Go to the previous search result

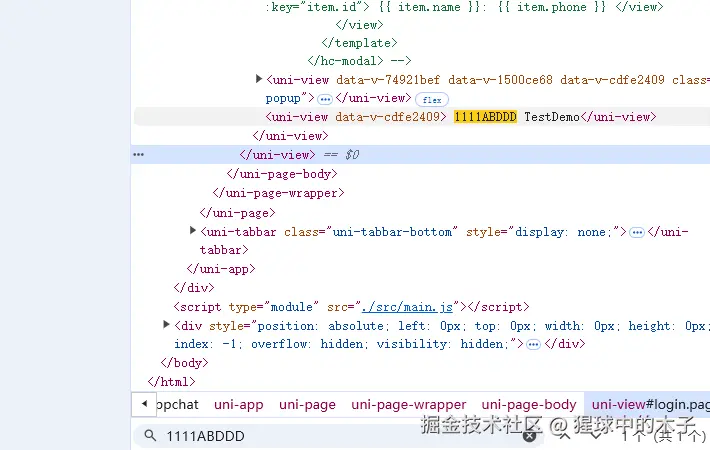[x=565, y=436]
